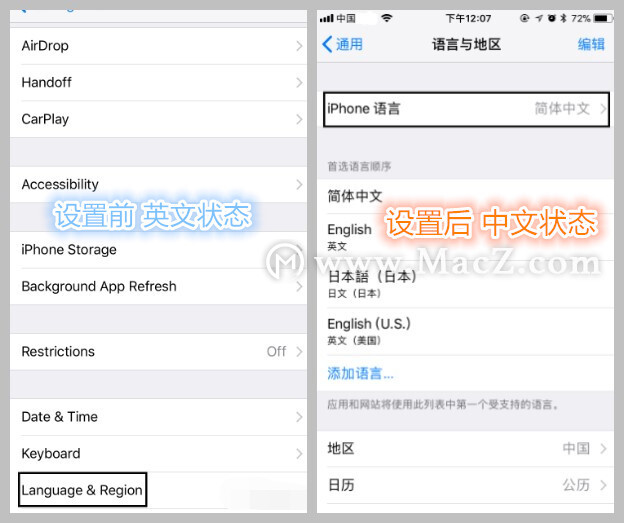Select 日本語 (日本) in preferred languages

click(466, 284)
